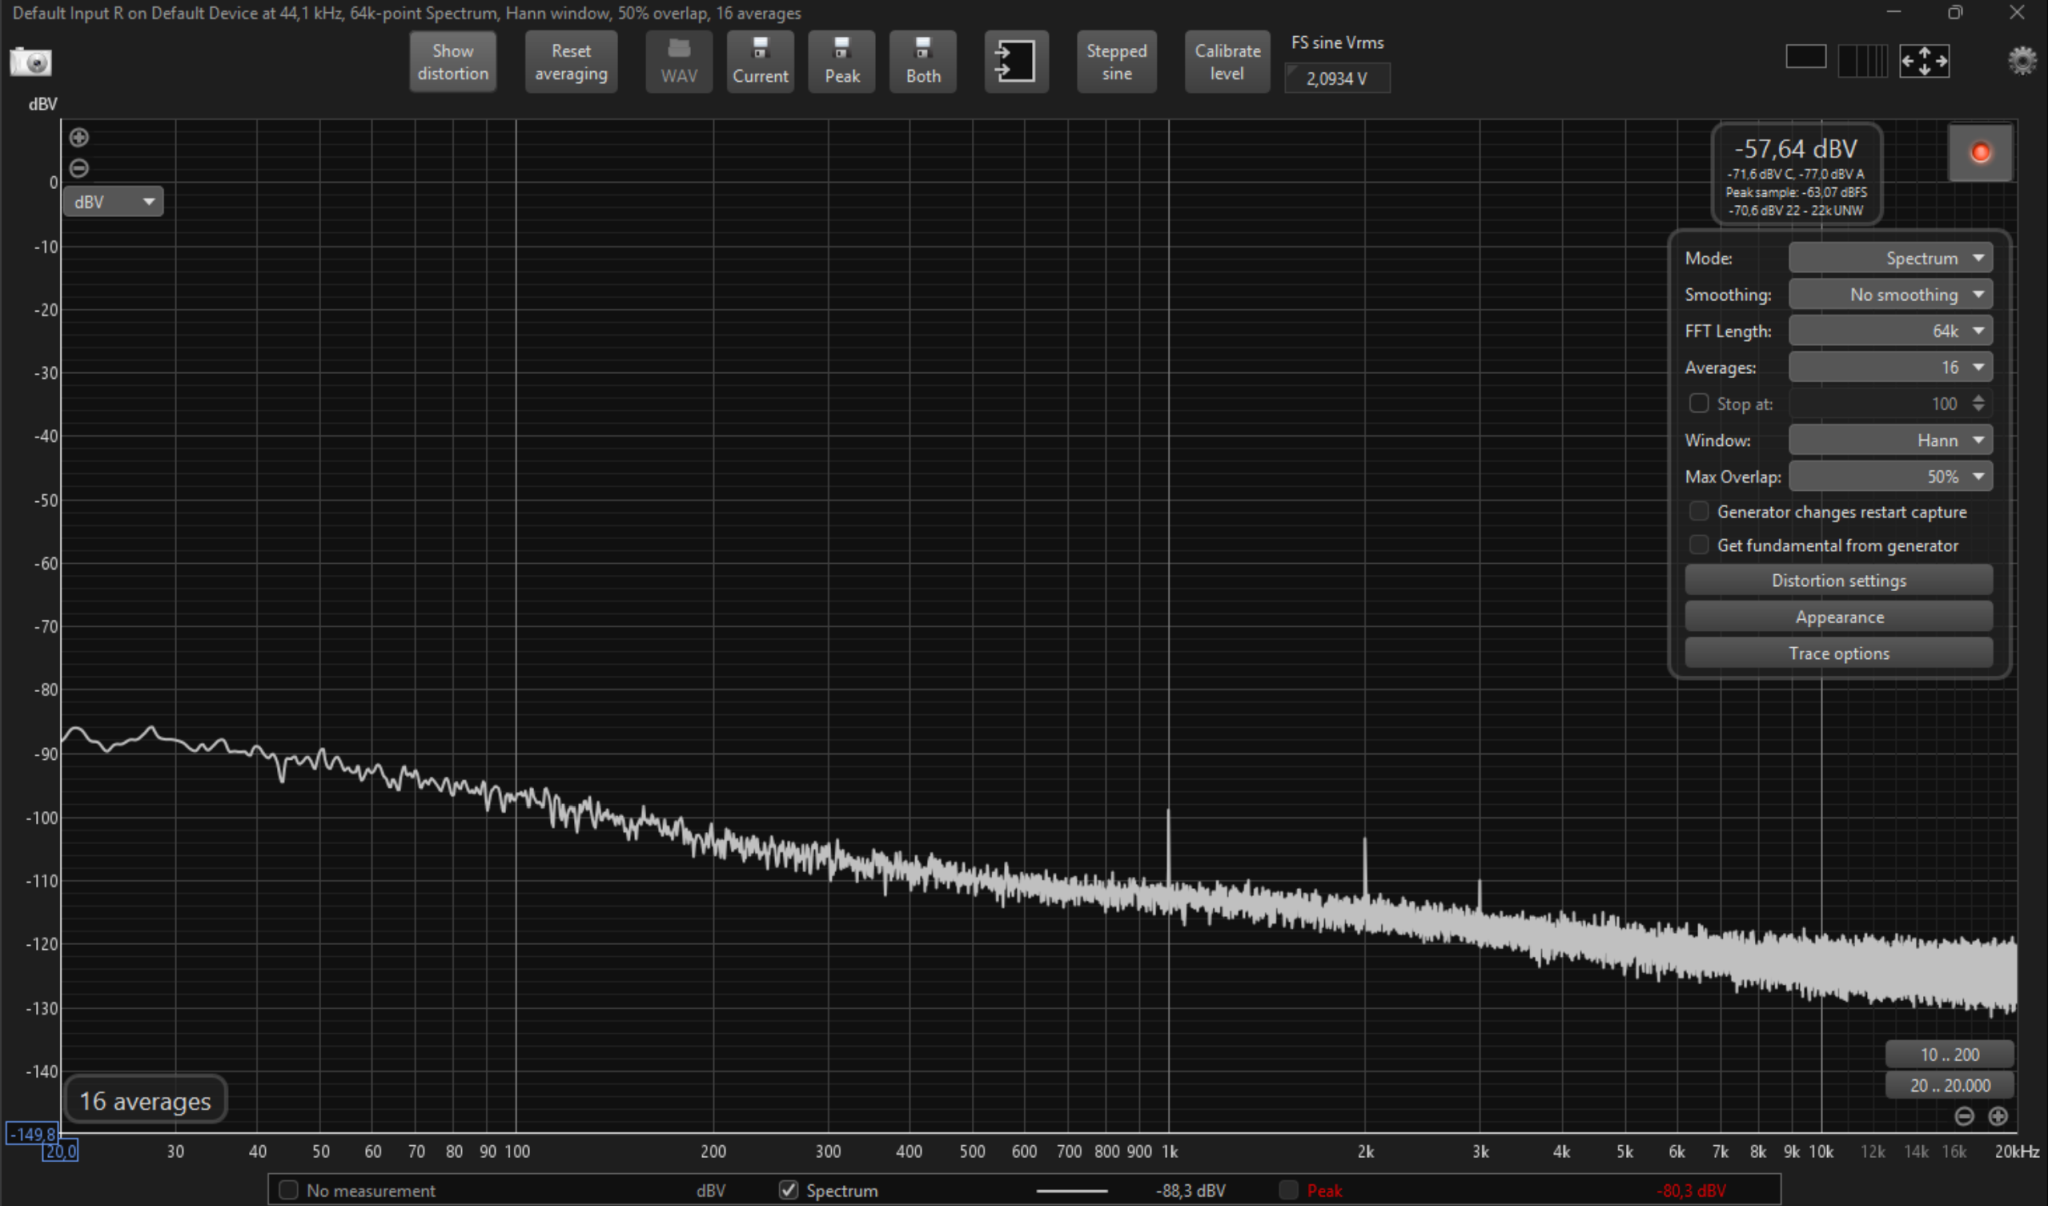
Task: Open the Max Overlap dropdown
Action: point(1890,476)
